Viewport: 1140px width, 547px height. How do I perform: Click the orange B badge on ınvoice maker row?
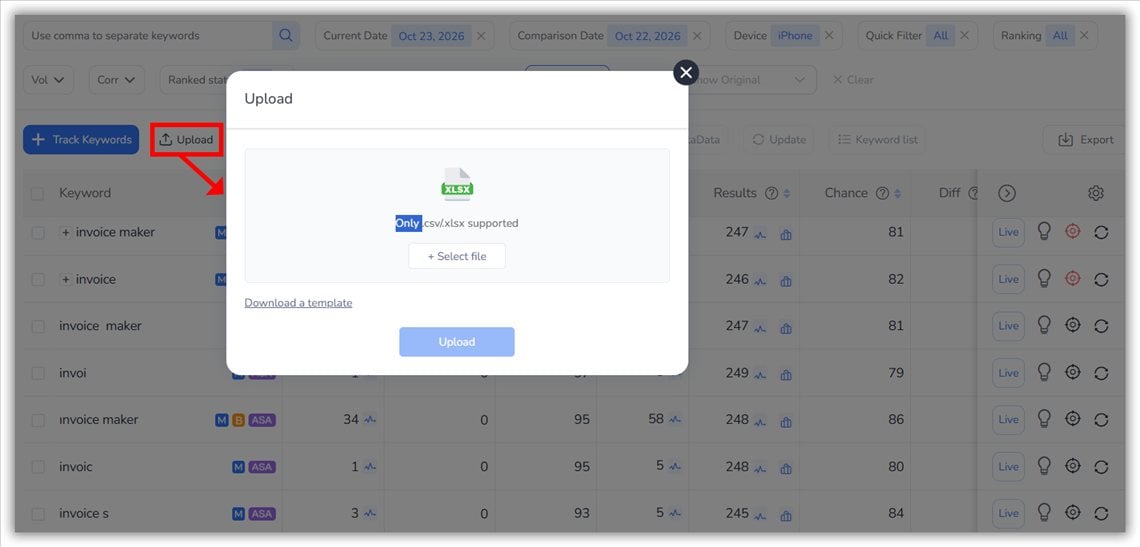[238, 420]
